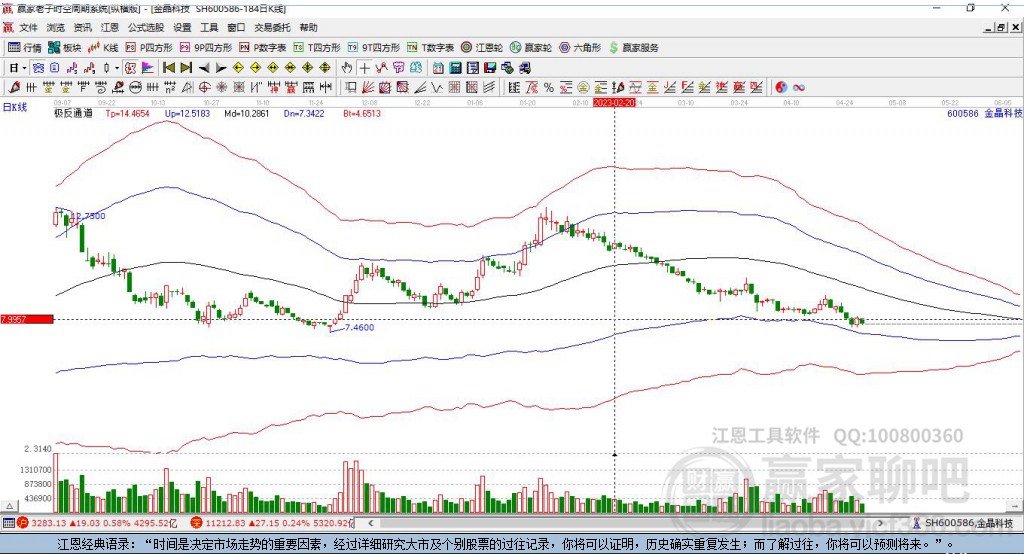Screen dimensions: 1024x554
Task: Click the first yellow diamond arrow icon
Action: tap(238, 68)
